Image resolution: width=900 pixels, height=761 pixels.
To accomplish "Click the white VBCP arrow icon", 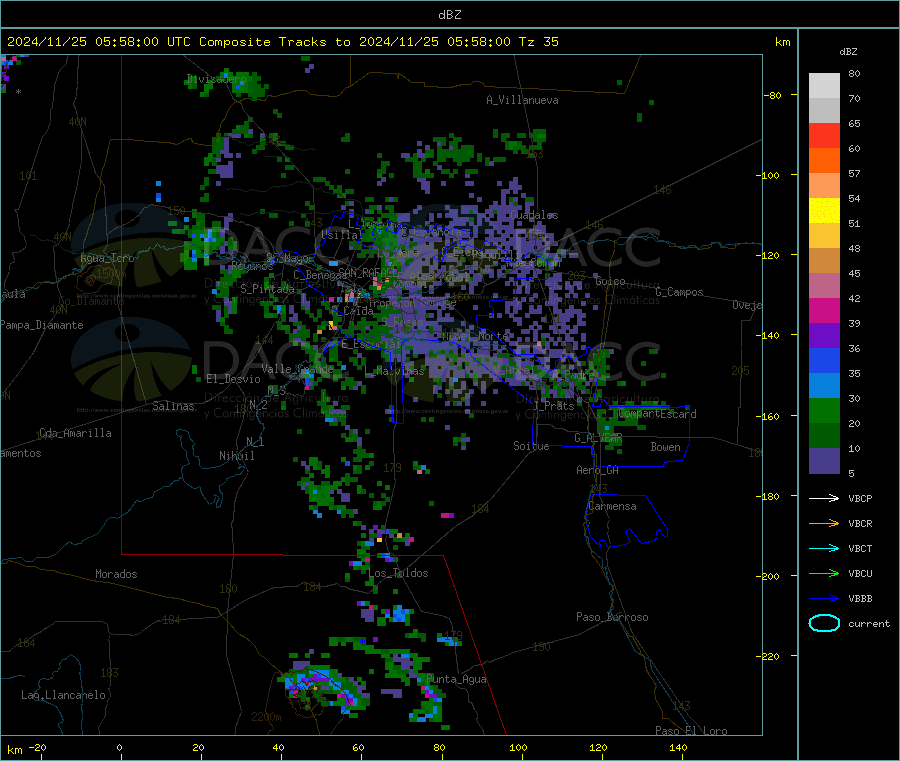I will 824,498.
